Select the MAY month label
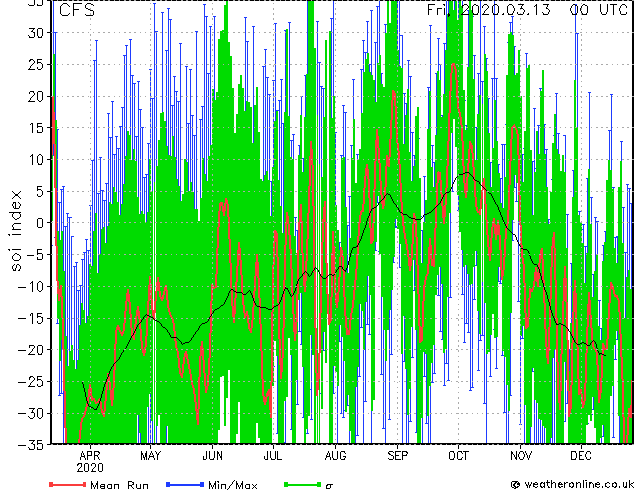634x490 pixels. (x=150, y=456)
